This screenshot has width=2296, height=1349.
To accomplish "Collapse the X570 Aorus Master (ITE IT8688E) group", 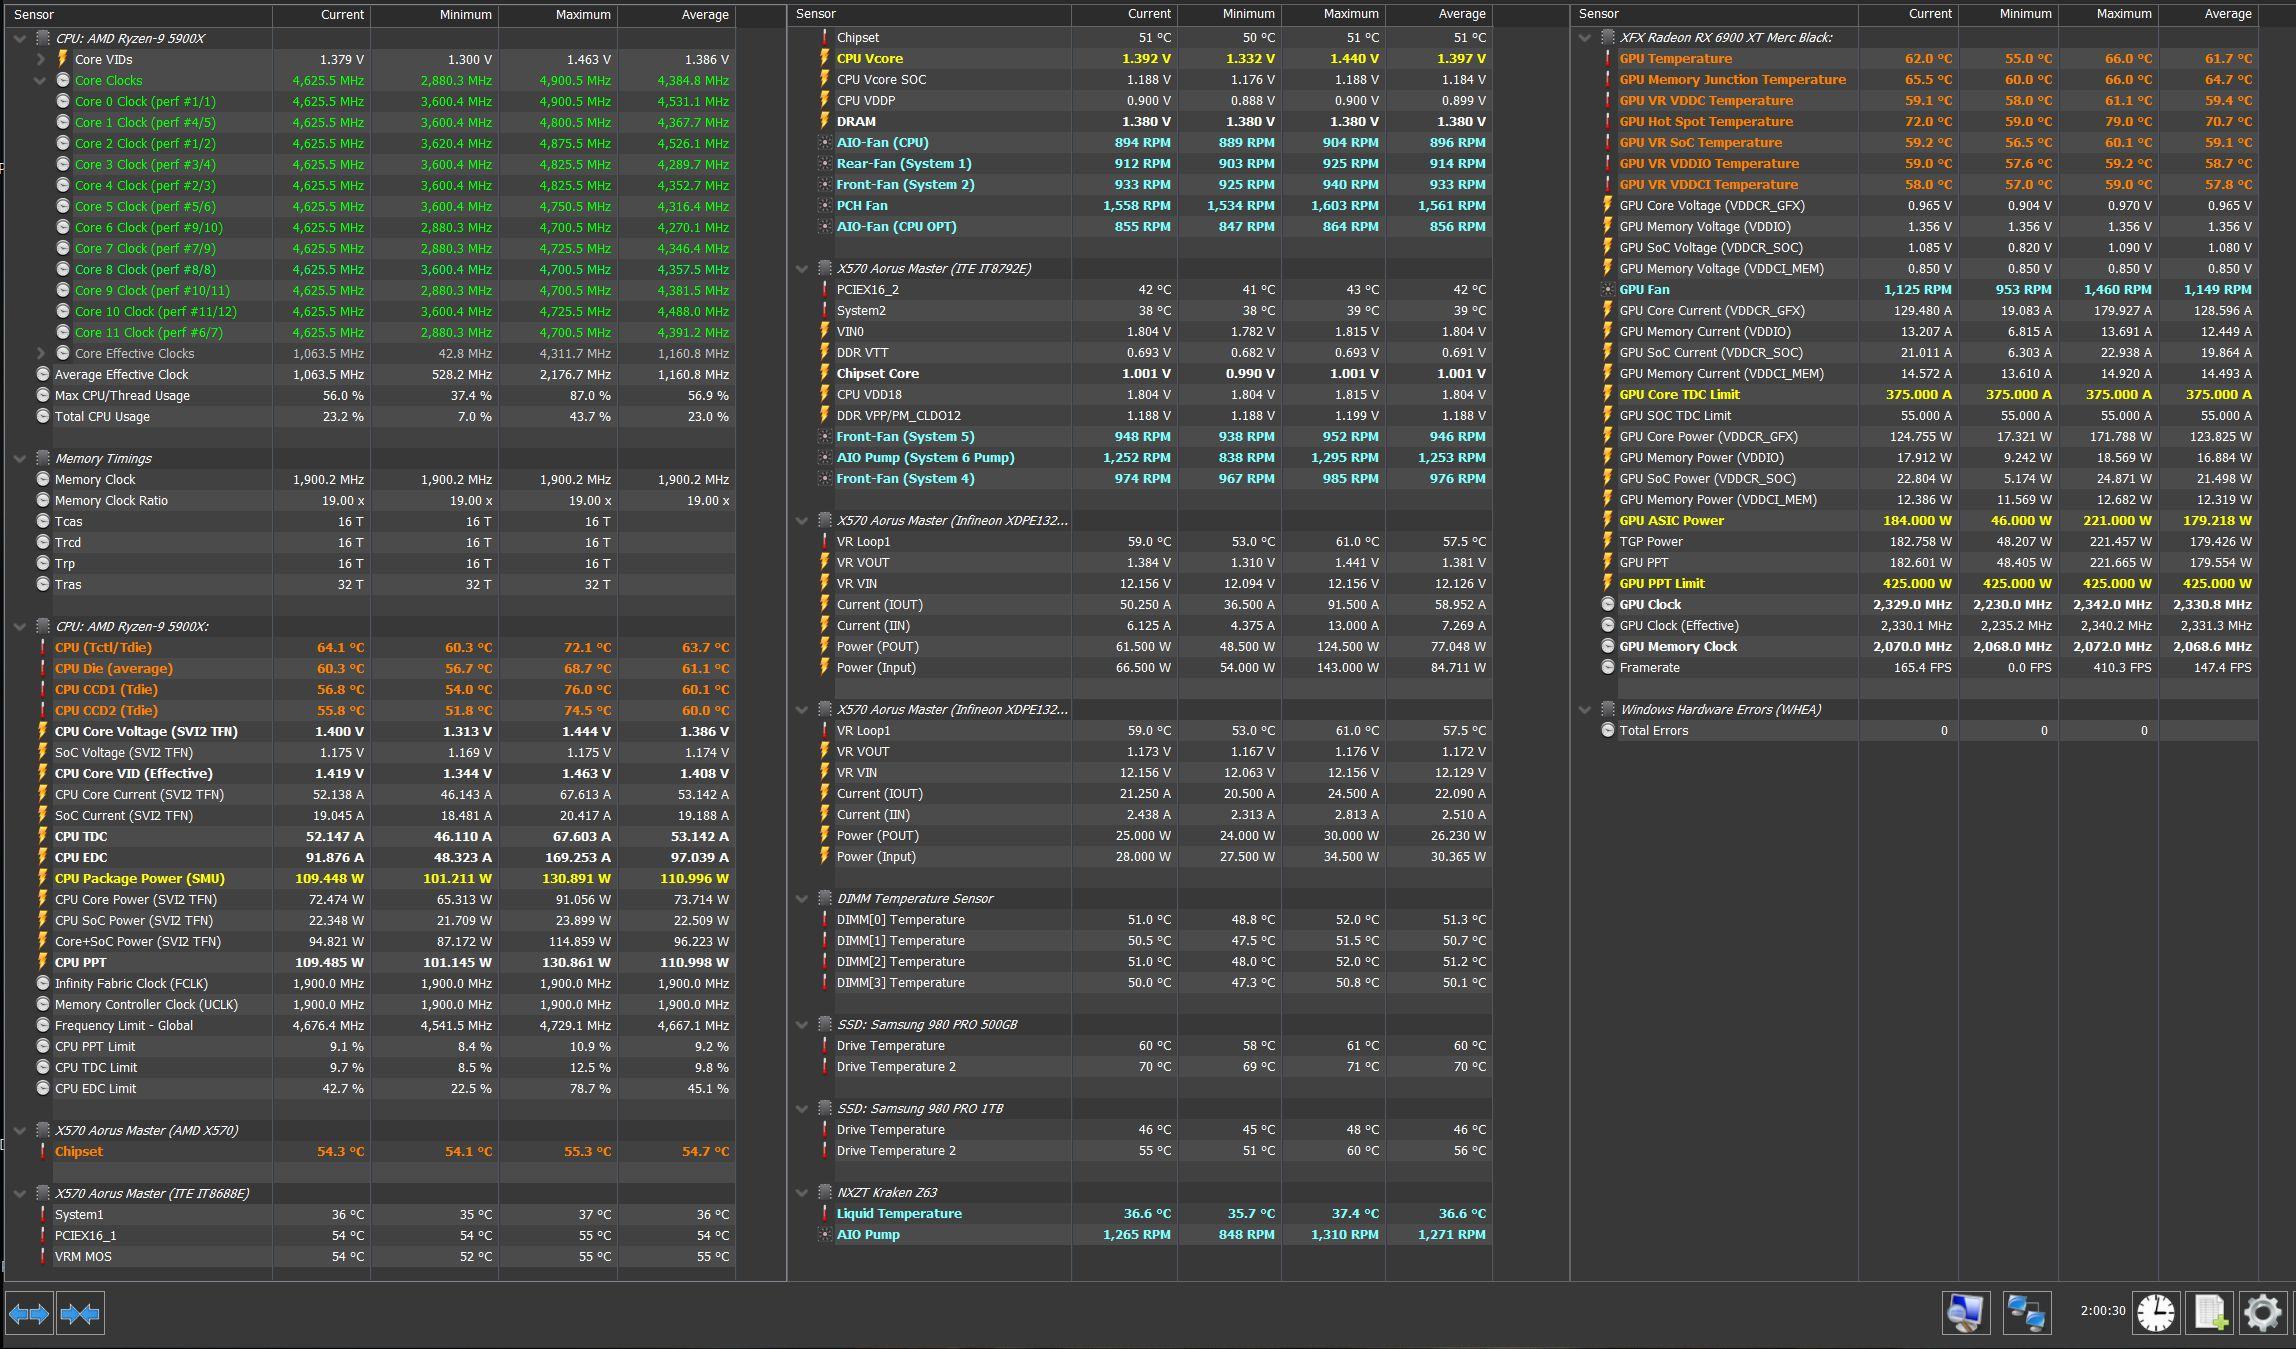I will pyautogui.click(x=20, y=1193).
